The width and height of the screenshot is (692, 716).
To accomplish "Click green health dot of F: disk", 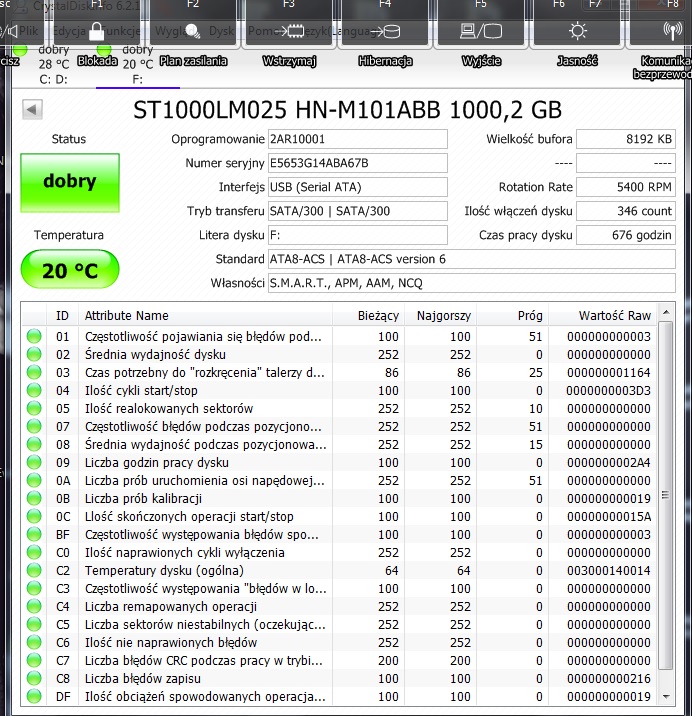I will point(104,49).
